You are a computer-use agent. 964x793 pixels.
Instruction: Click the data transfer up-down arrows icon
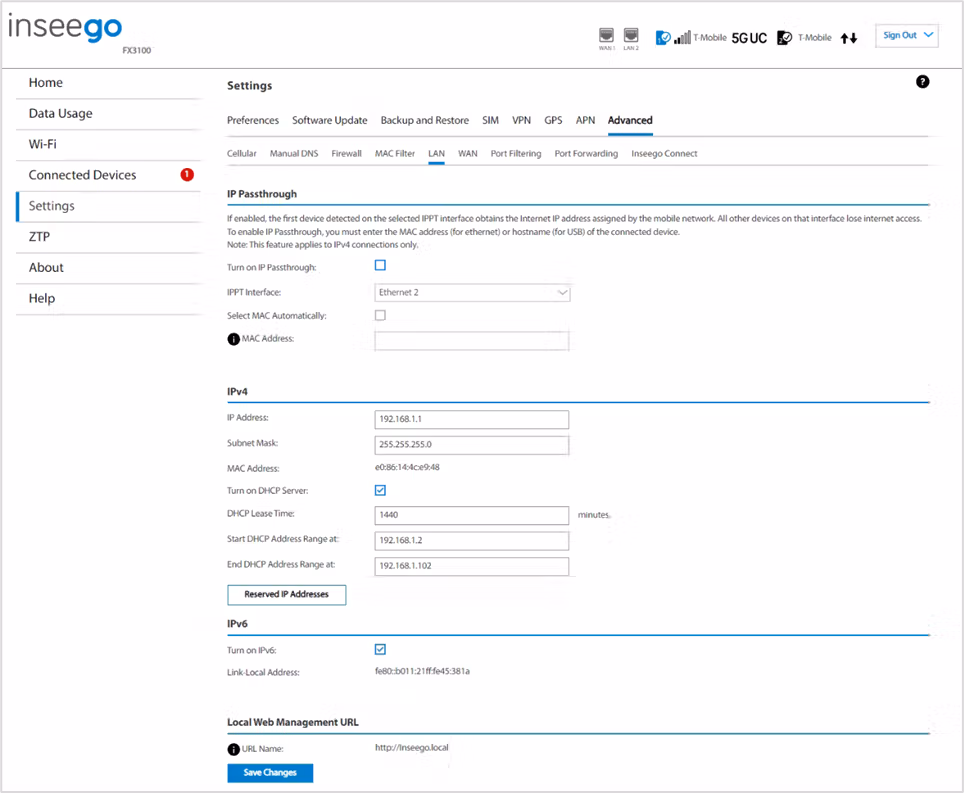pyautogui.click(x=849, y=38)
